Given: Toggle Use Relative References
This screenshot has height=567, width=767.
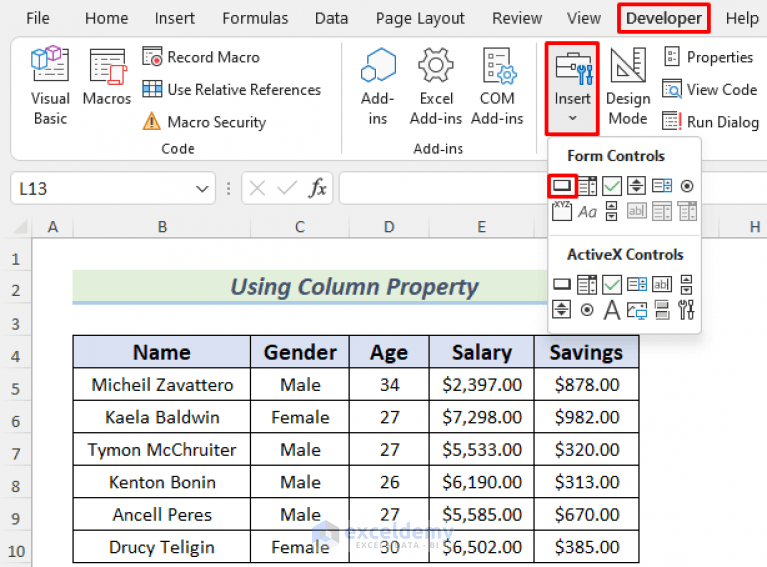Looking at the screenshot, I should pyautogui.click(x=232, y=90).
